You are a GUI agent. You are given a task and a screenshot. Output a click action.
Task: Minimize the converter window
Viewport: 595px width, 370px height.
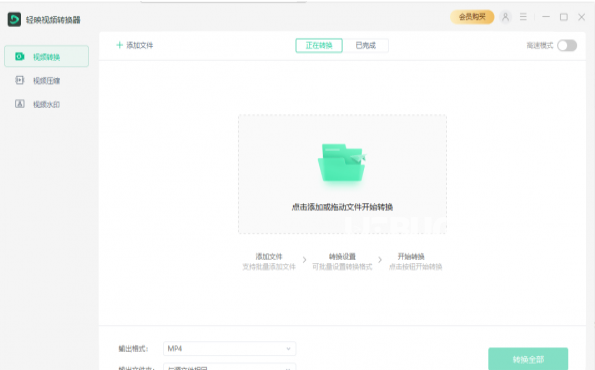coord(546,17)
